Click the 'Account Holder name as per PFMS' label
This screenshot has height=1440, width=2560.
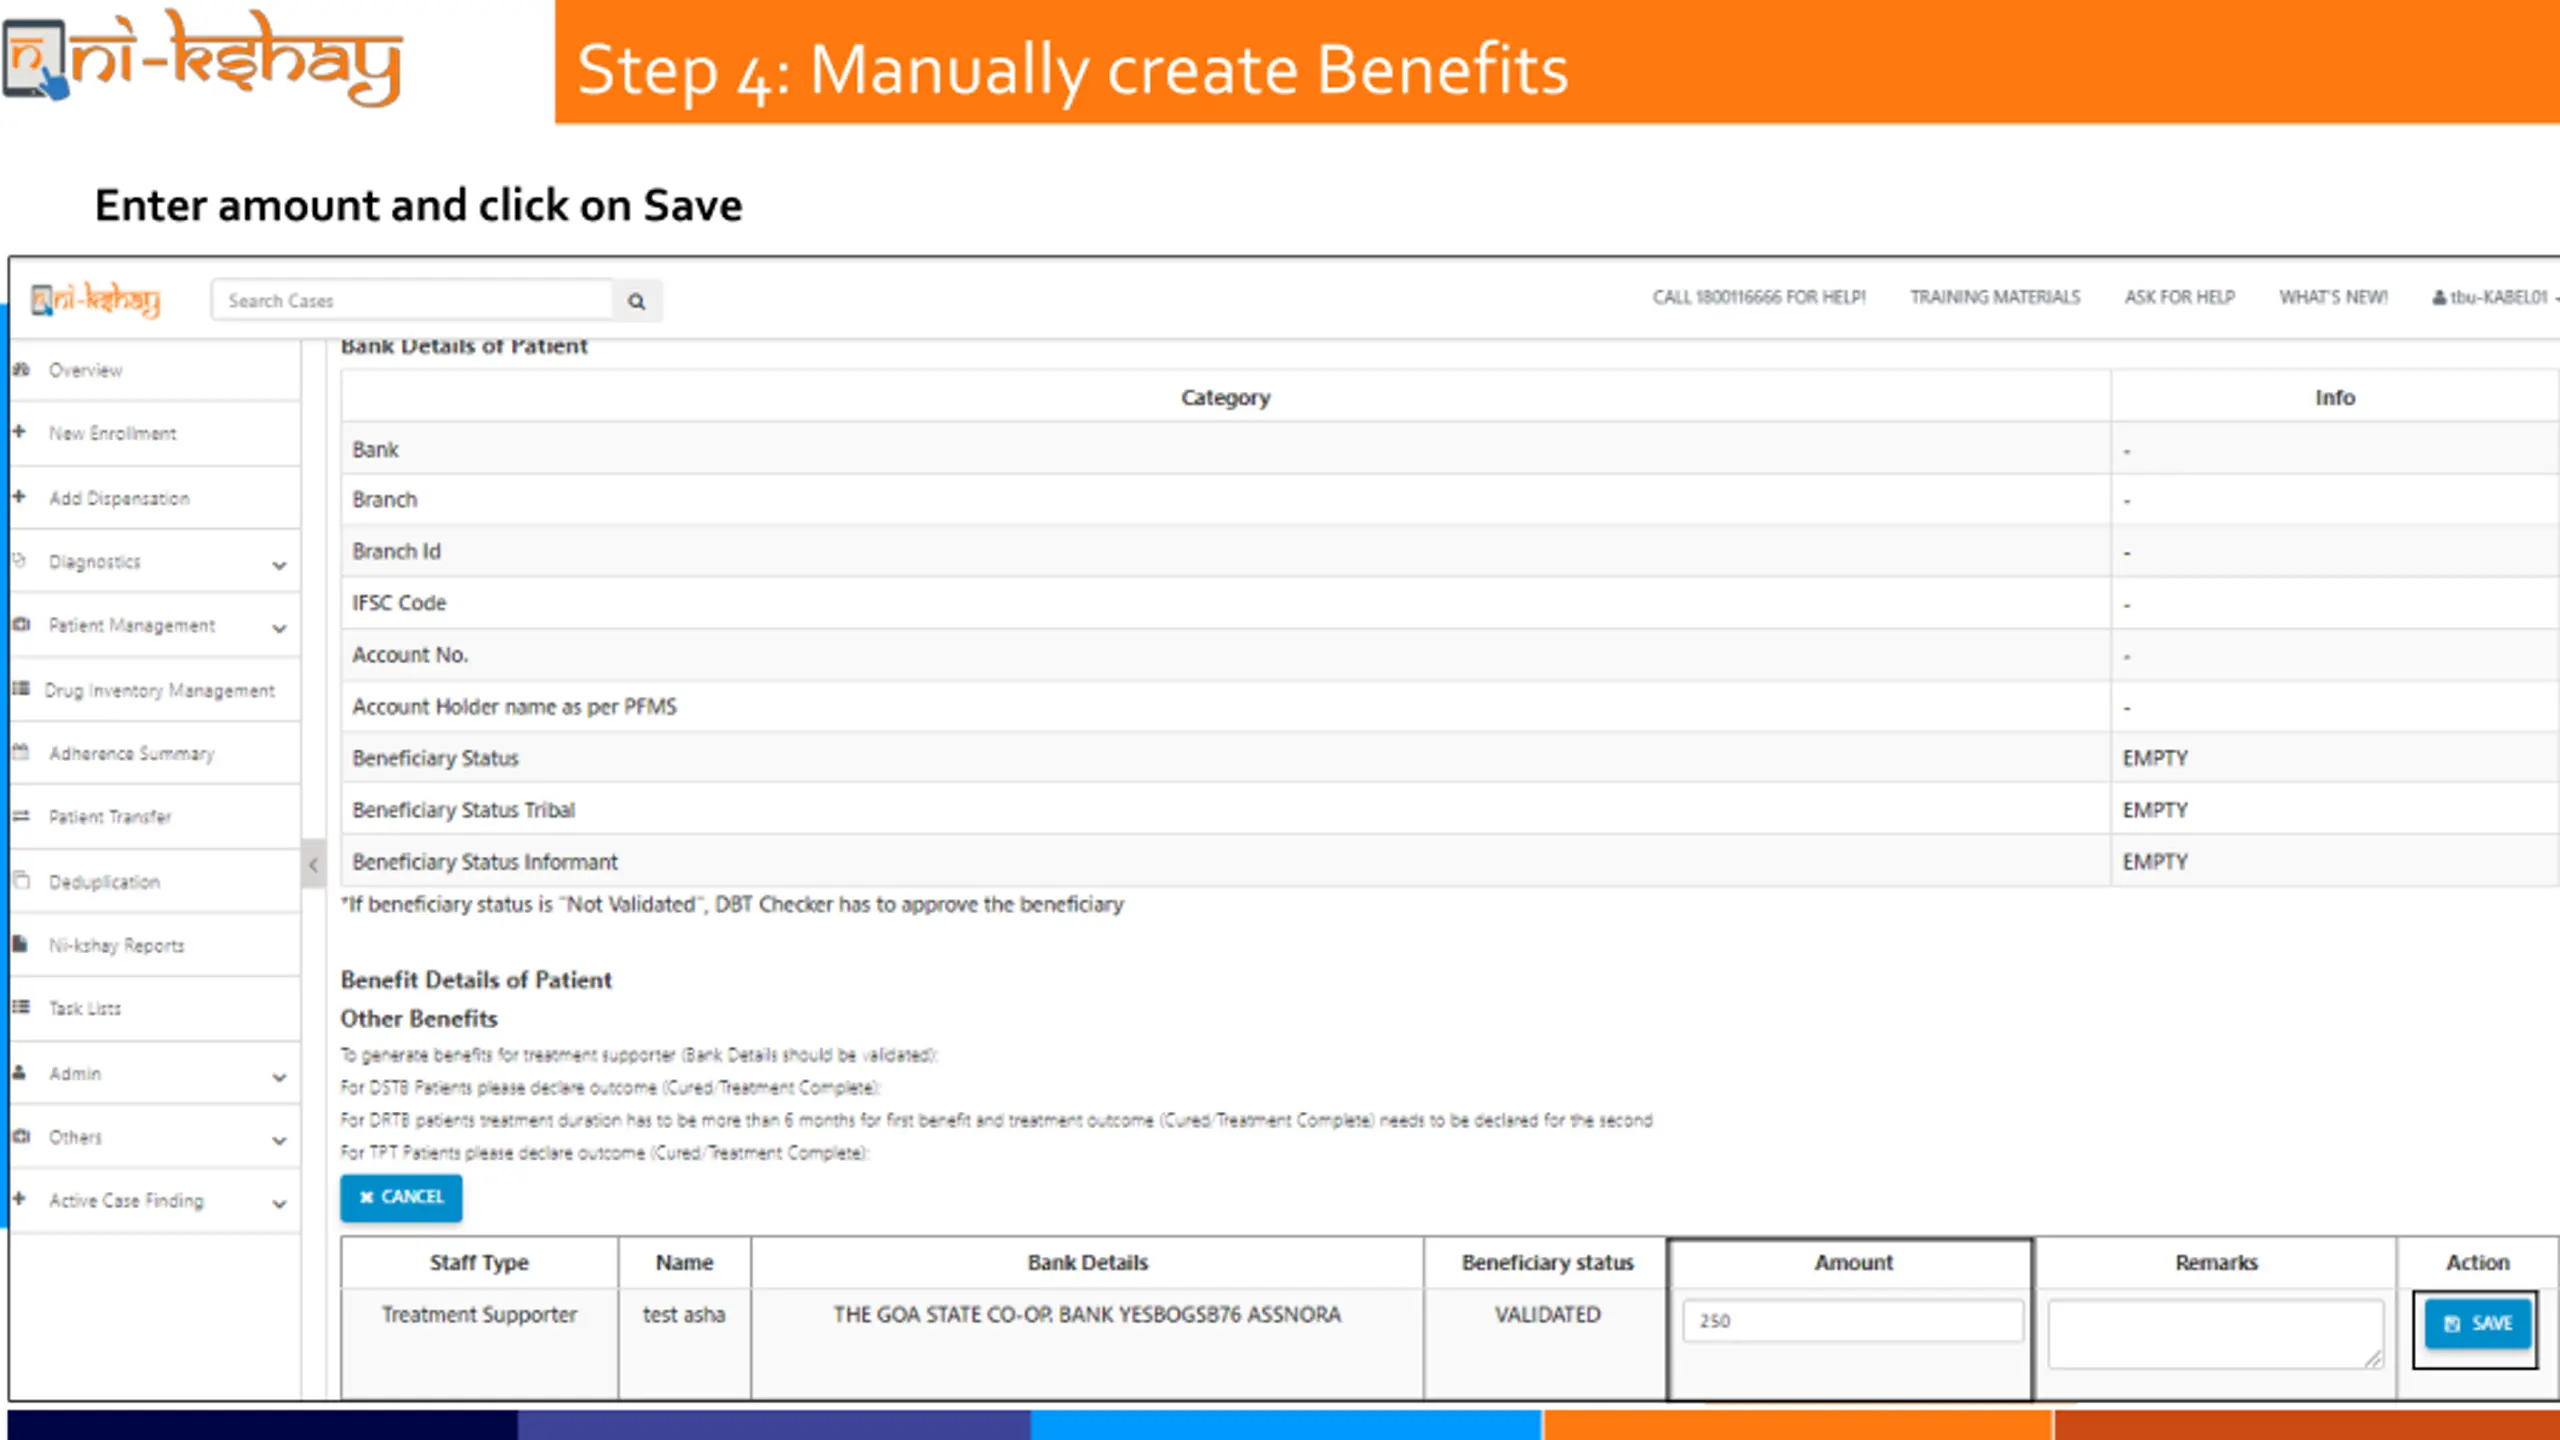click(514, 707)
